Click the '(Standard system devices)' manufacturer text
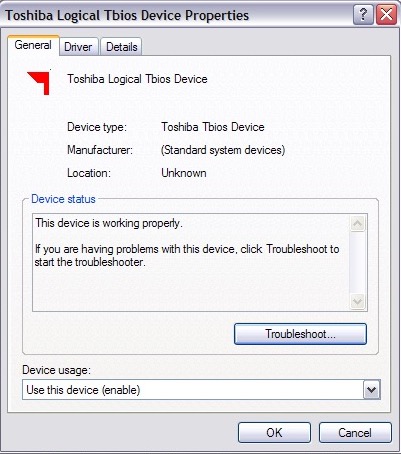The height and width of the screenshot is (454, 401). pos(223,150)
